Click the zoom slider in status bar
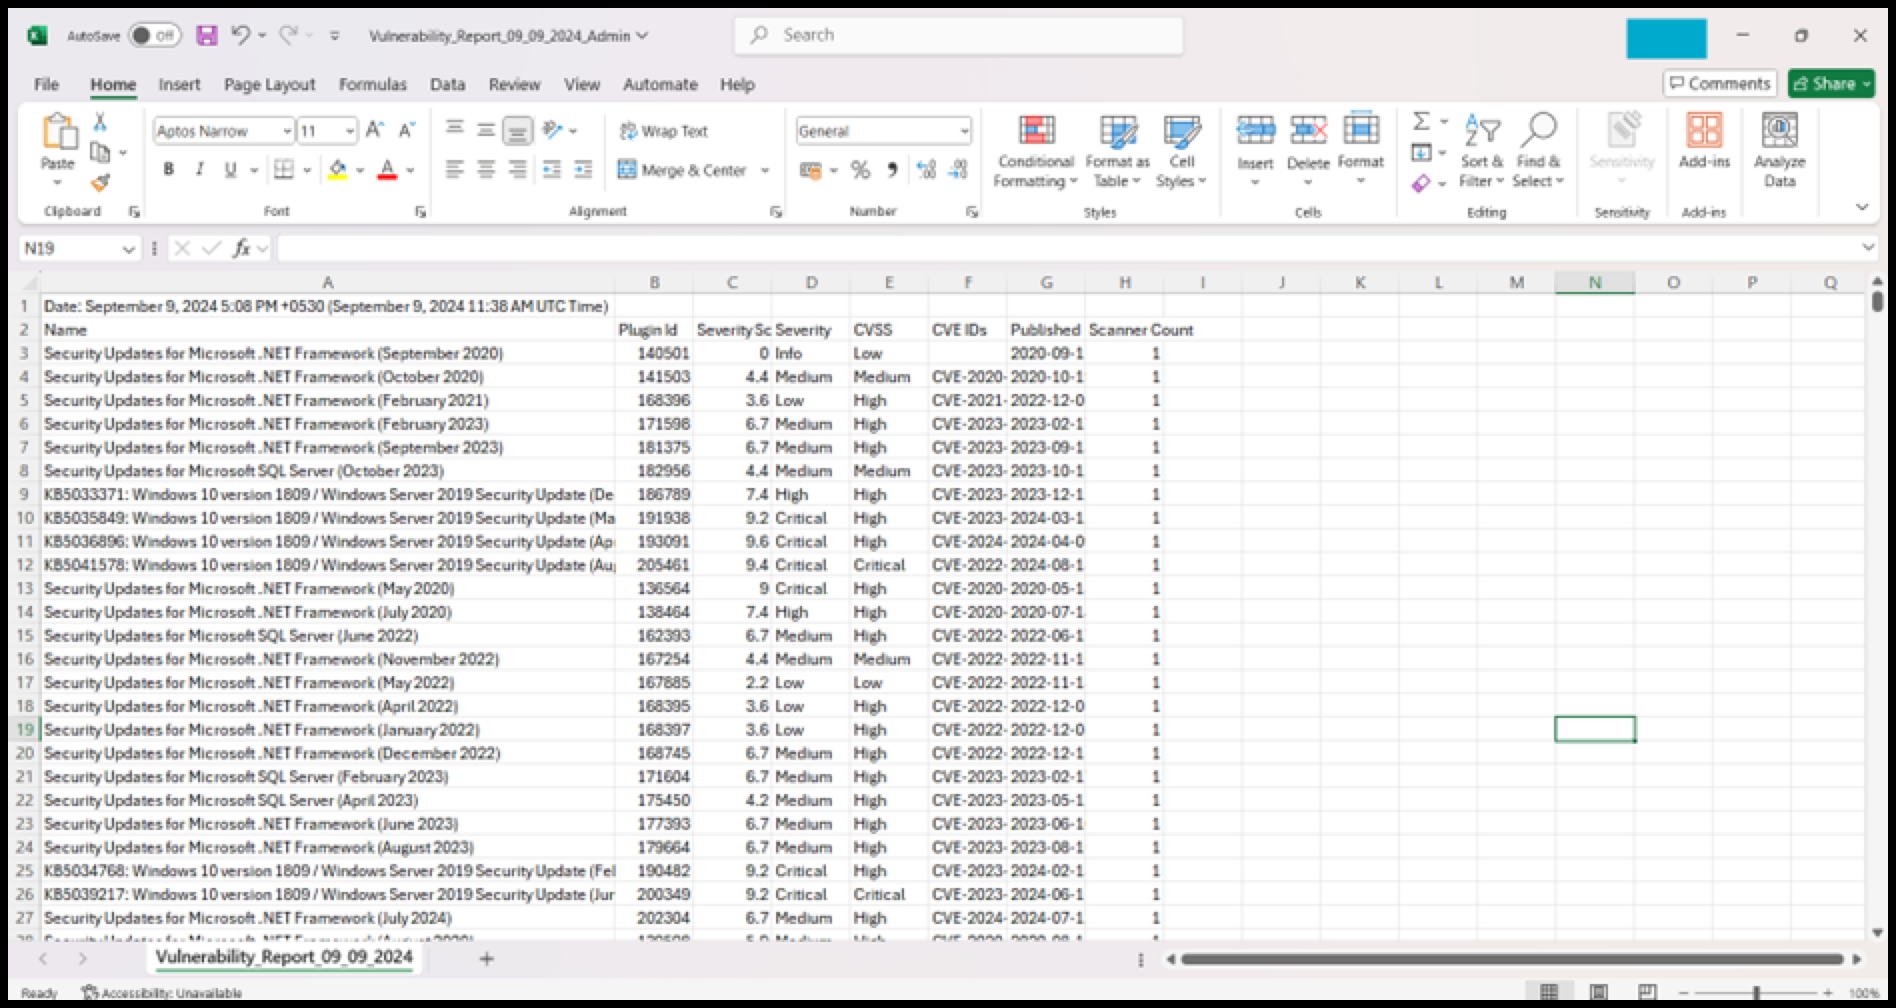 1756,993
